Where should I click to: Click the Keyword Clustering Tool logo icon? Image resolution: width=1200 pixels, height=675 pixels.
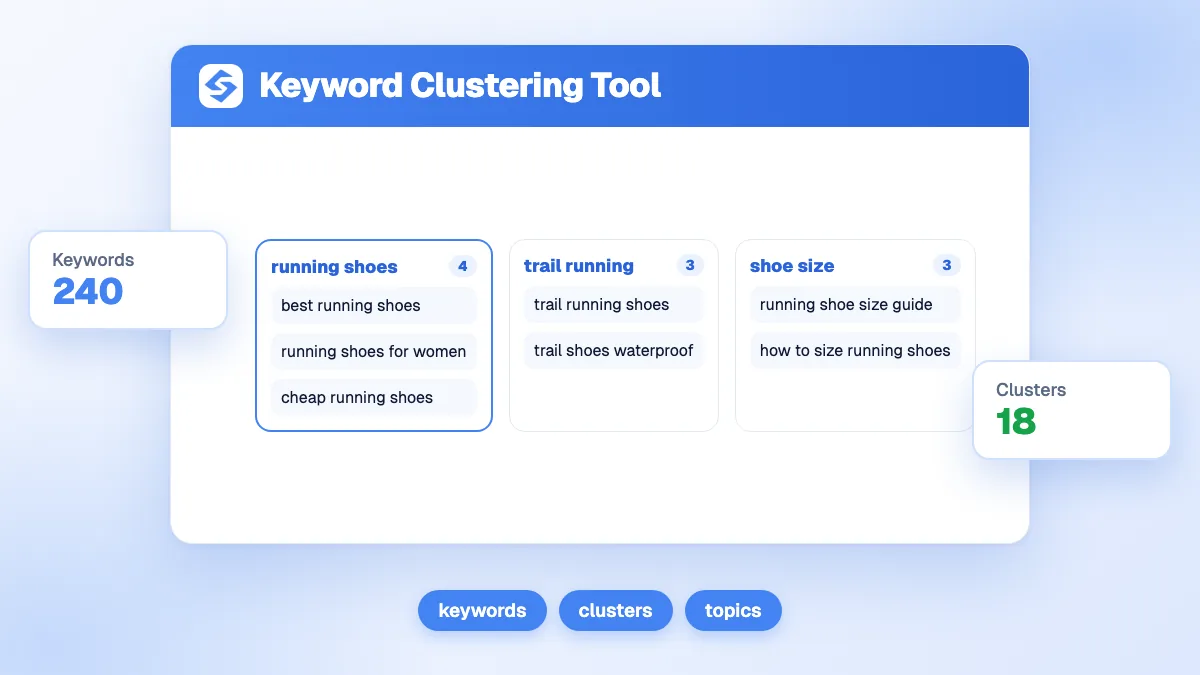pyautogui.click(x=221, y=86)
